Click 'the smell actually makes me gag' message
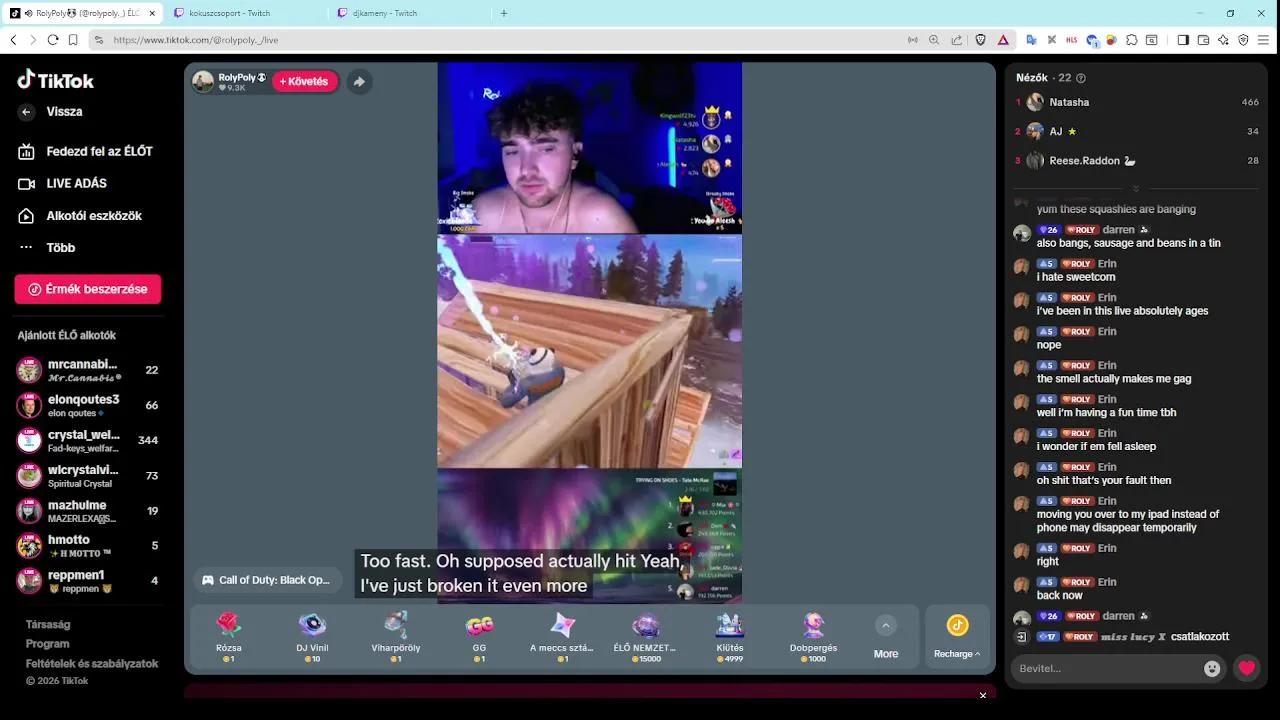 tap(1114, 379)
